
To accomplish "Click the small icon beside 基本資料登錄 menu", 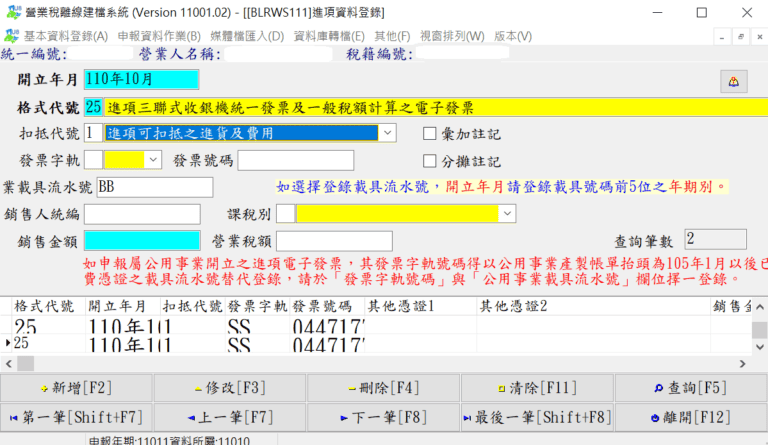I will pyautogui.click(x=11, y=36).
